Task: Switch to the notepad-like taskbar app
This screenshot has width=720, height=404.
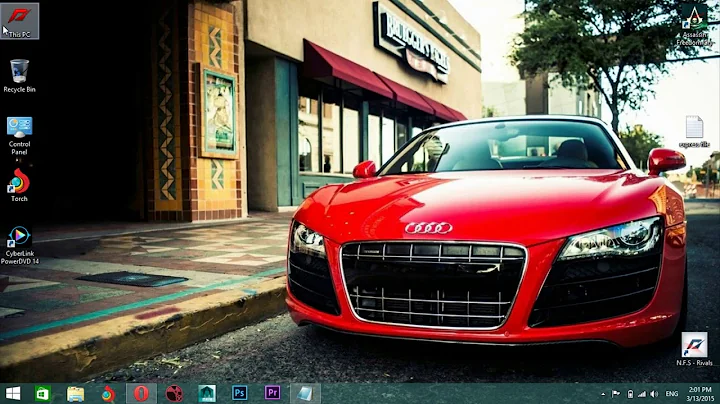Action: point(305,393)
